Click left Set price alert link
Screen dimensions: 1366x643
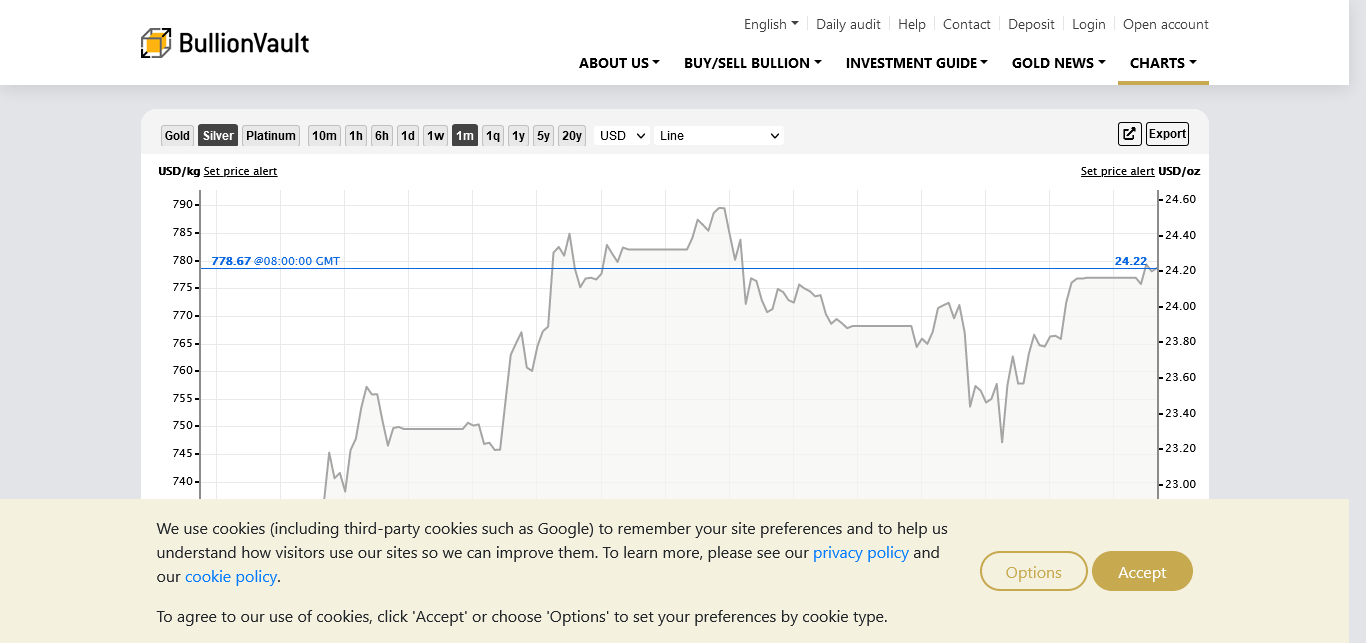tap(240, 171)
